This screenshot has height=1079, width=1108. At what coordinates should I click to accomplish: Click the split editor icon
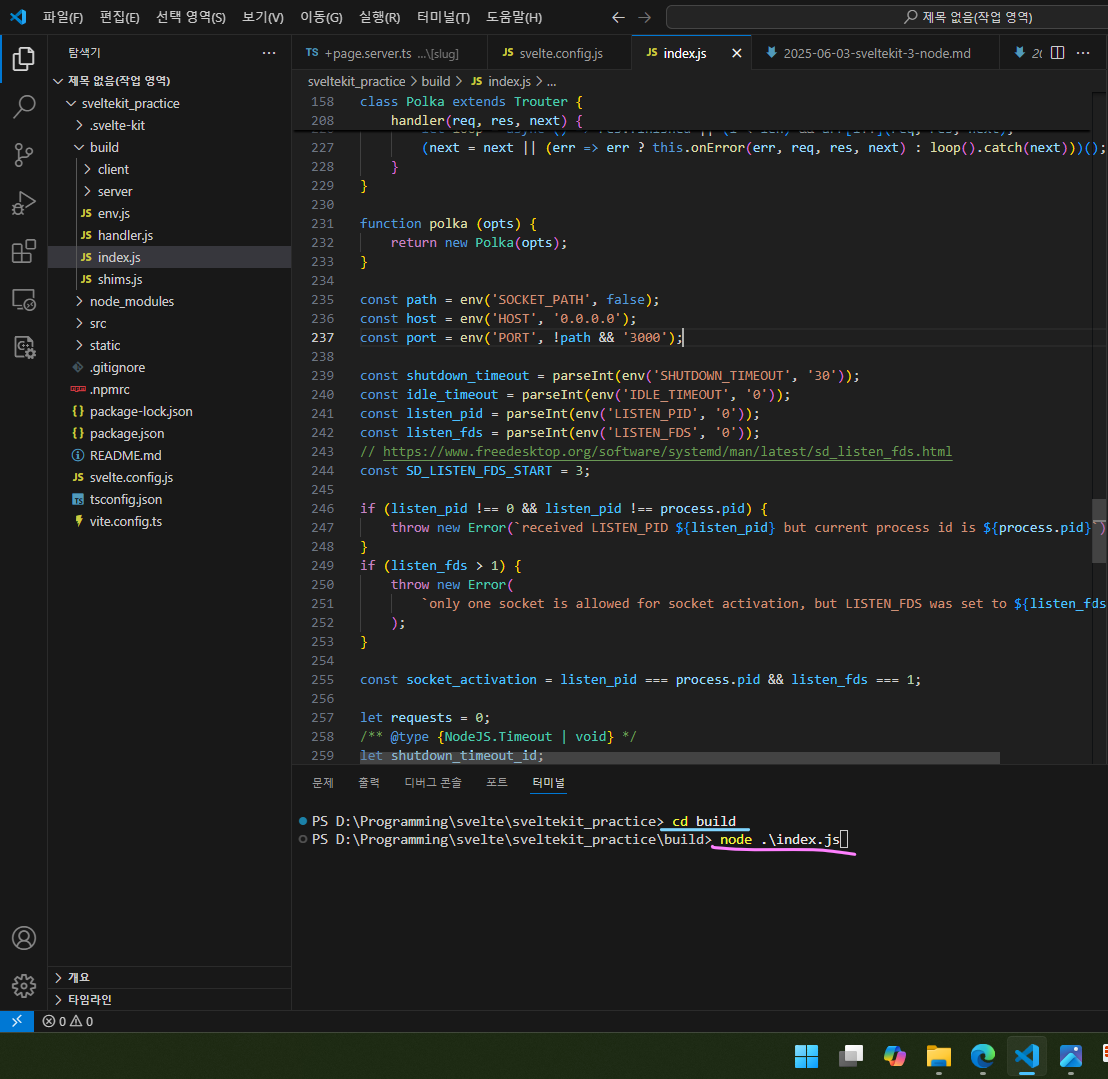pyautogui.click(x=1057, y=53)
